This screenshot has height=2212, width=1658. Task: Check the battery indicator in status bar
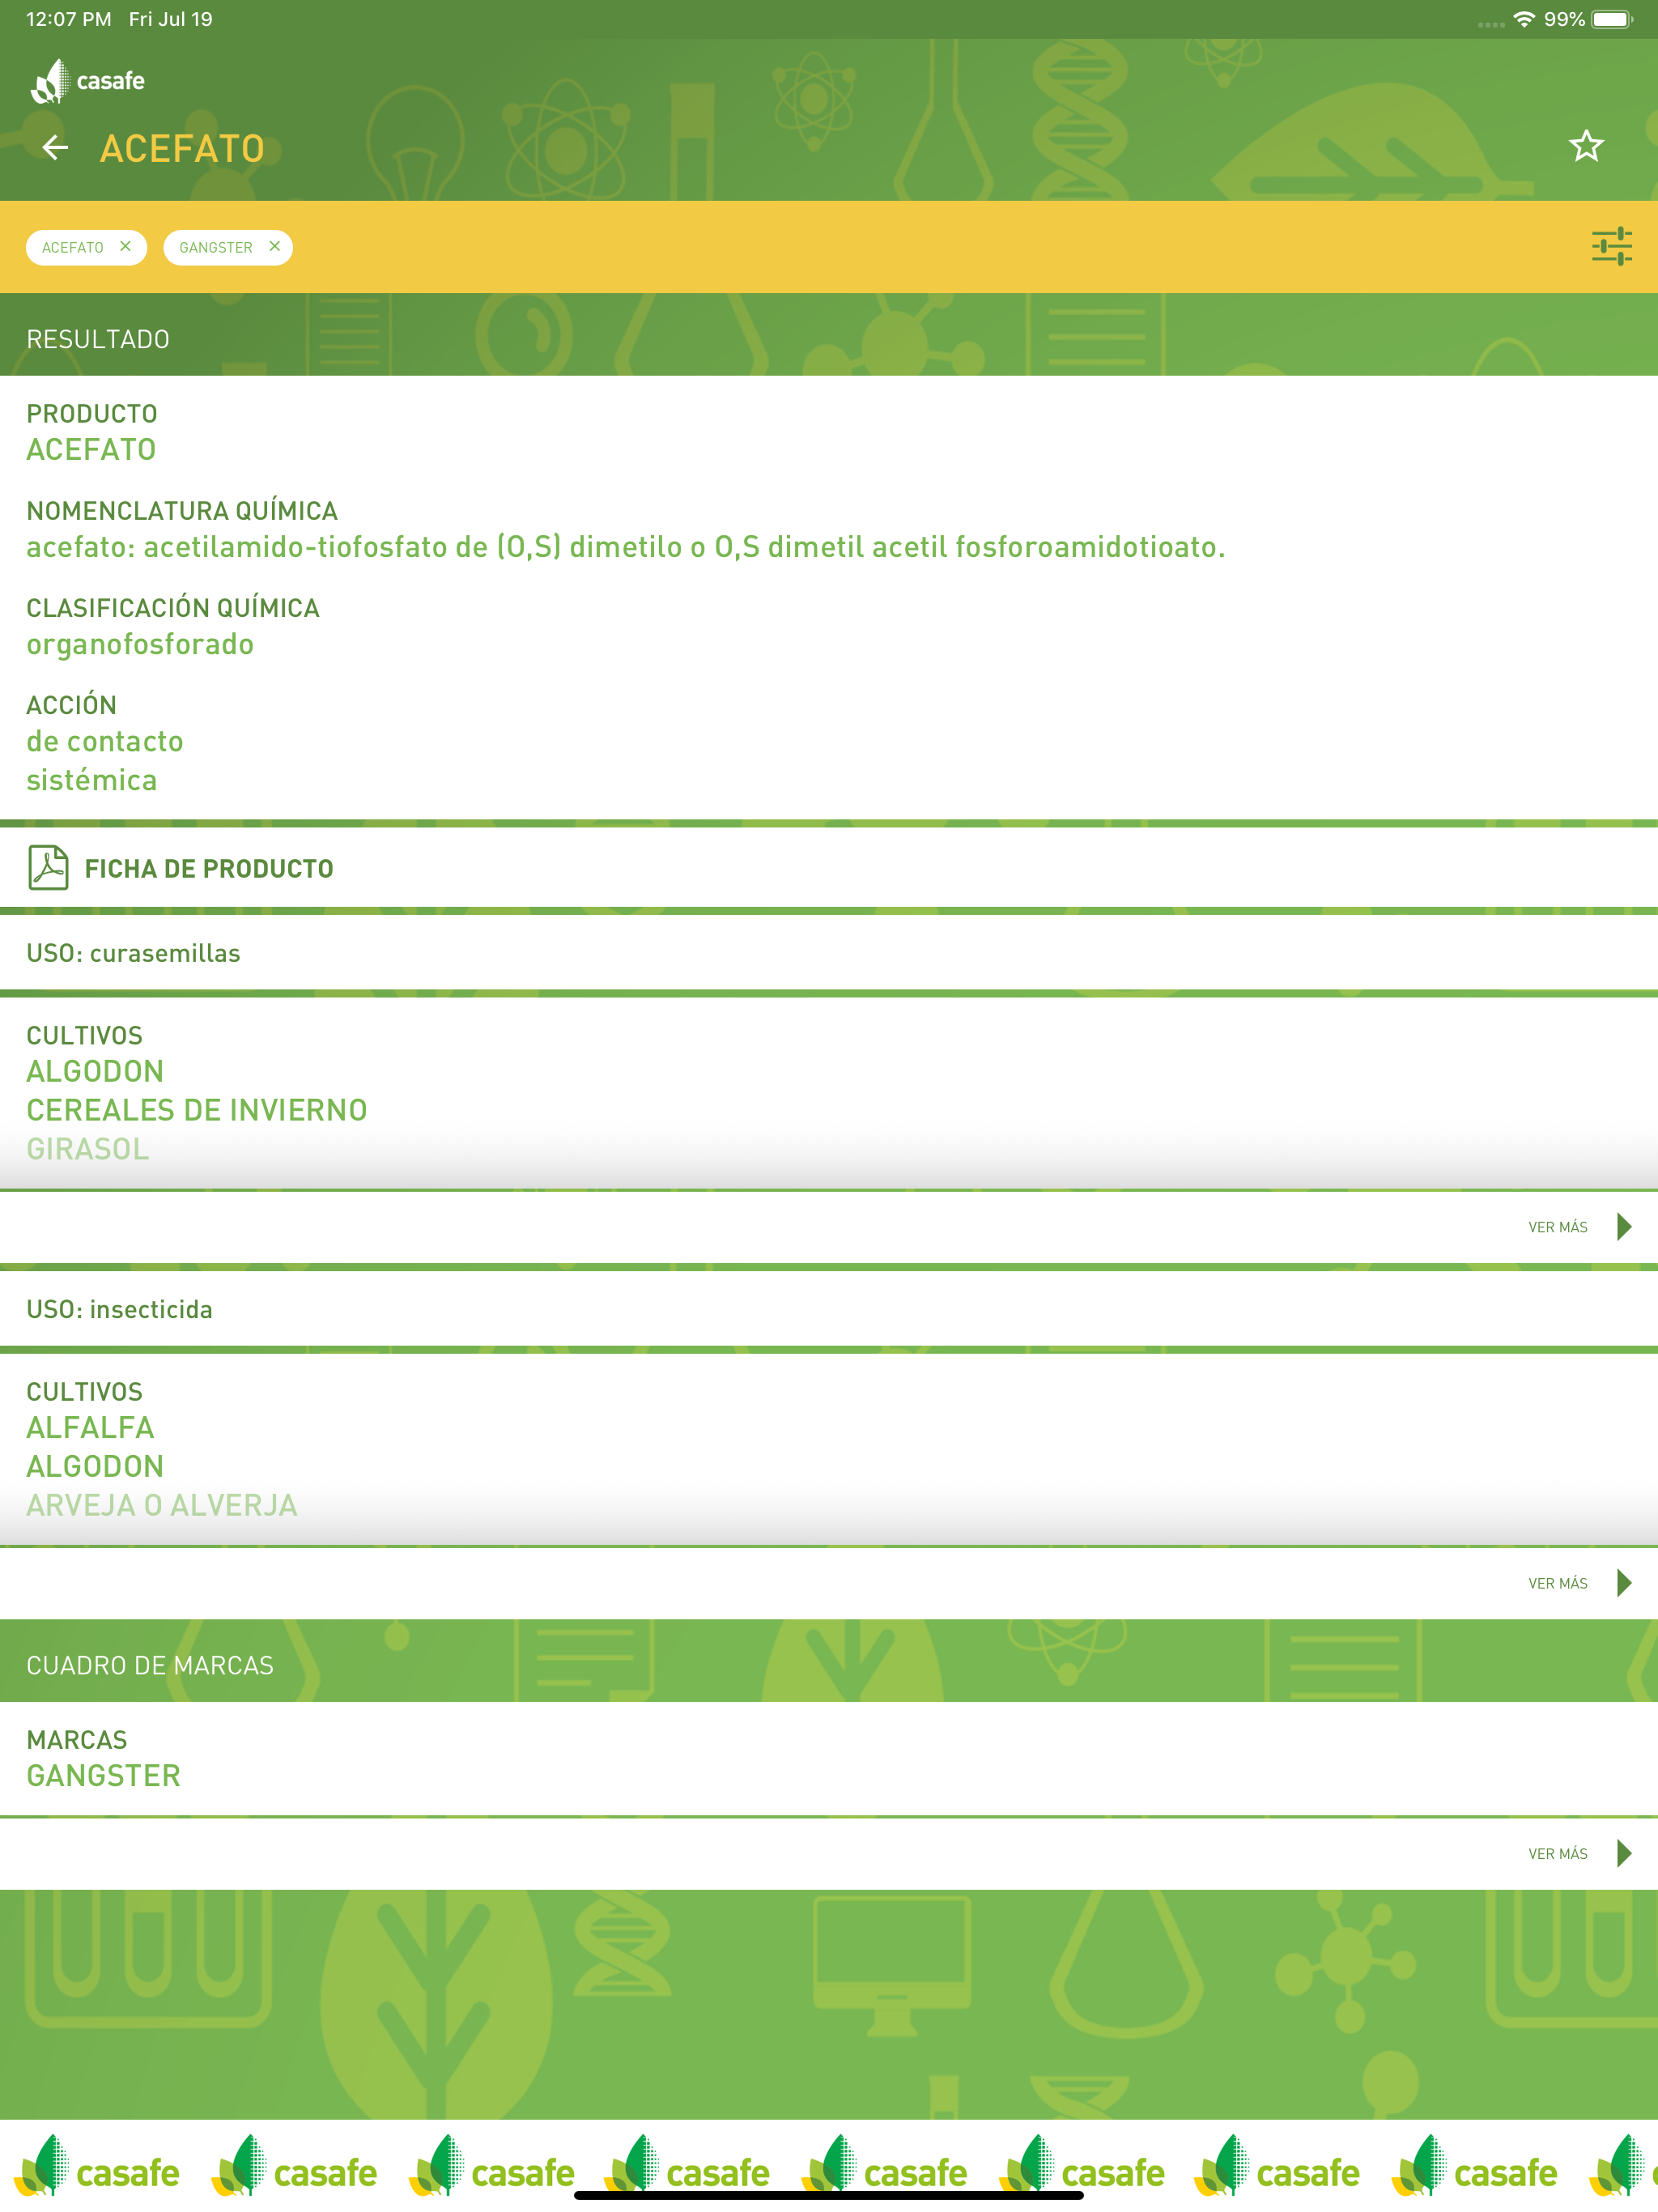pyautogui.click(x=1611, y=19)
